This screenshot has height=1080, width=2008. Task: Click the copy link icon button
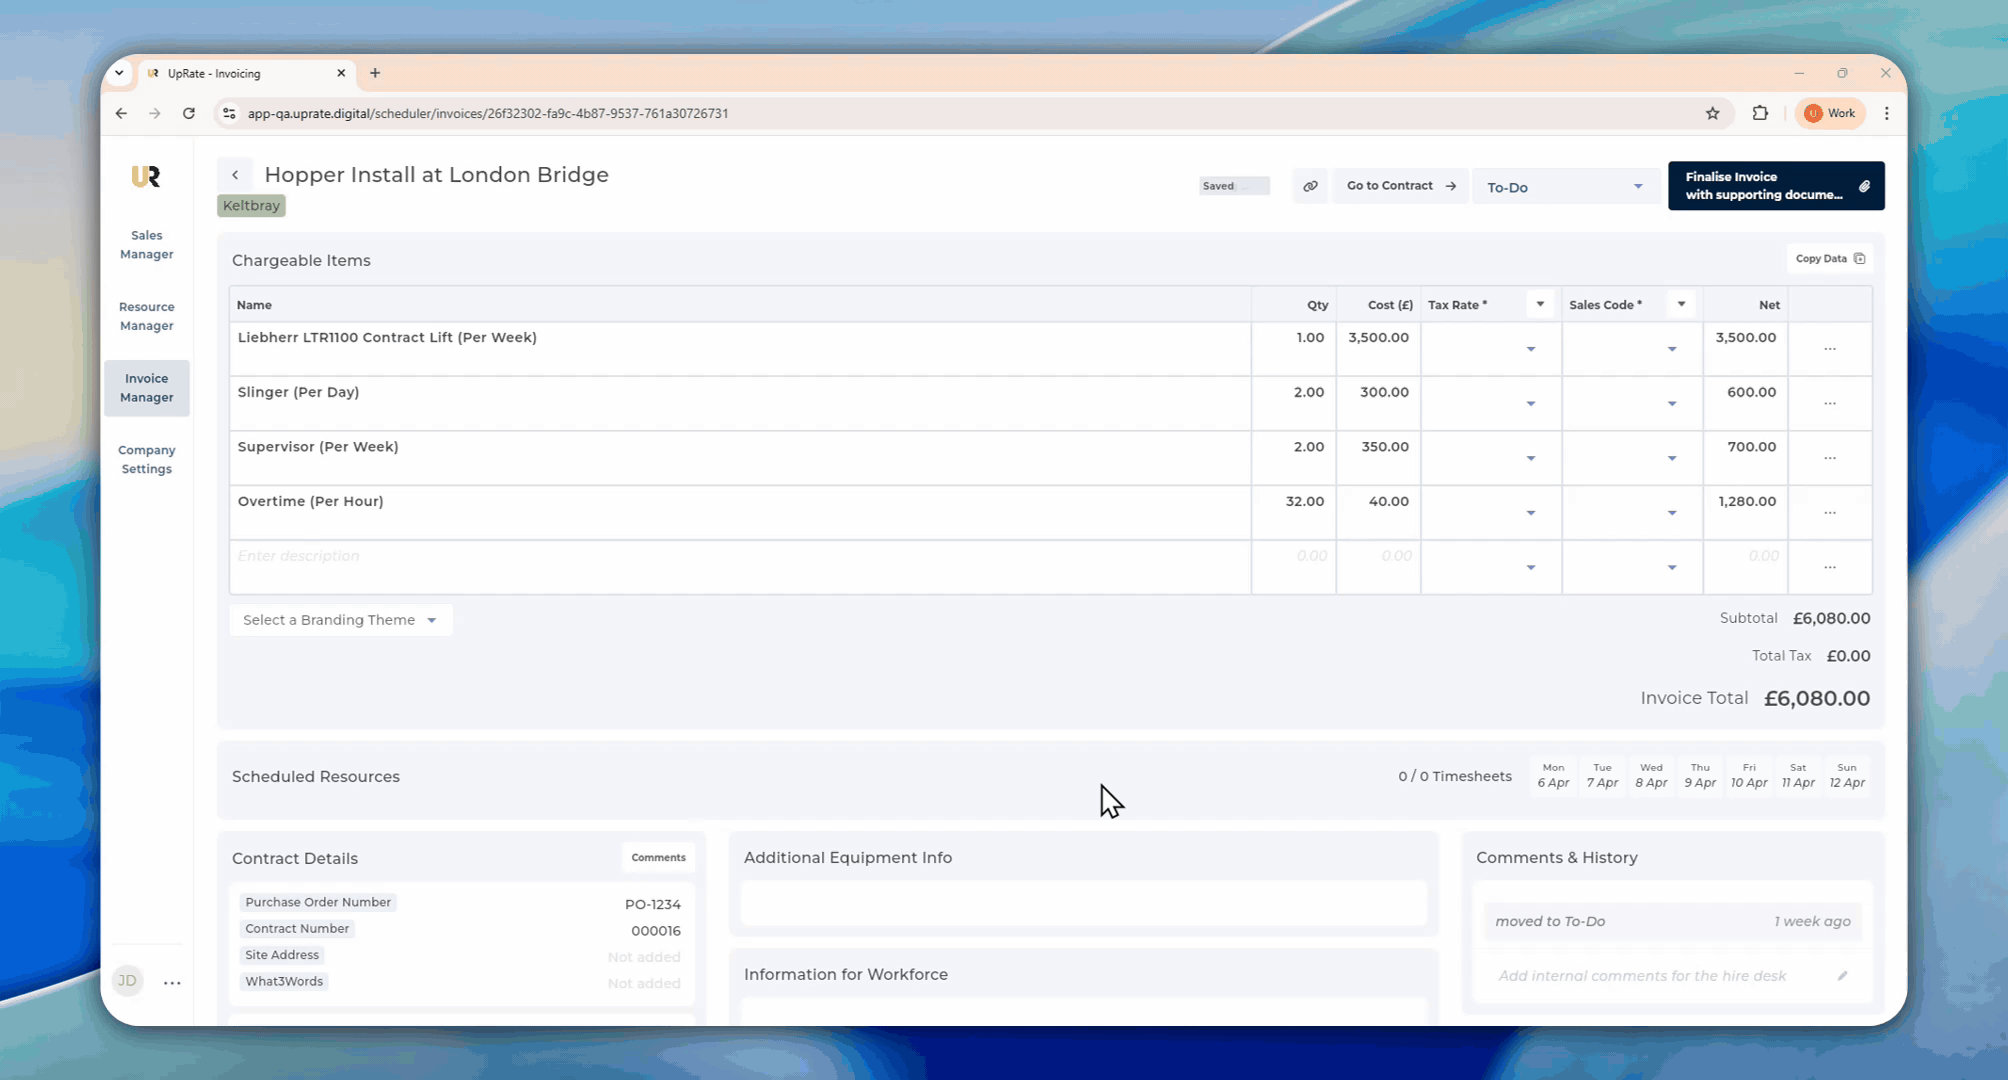point(1310,186)
